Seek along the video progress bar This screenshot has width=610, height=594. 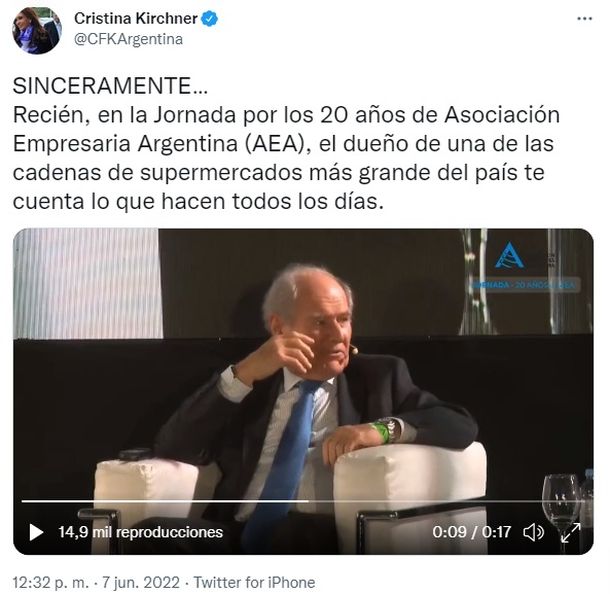tap(303, 501)
